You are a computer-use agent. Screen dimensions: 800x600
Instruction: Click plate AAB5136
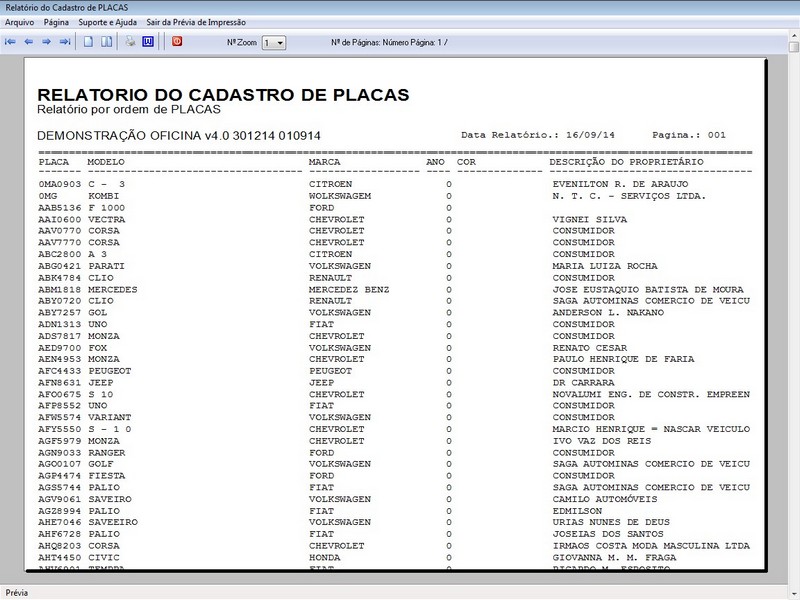[60, 208]
